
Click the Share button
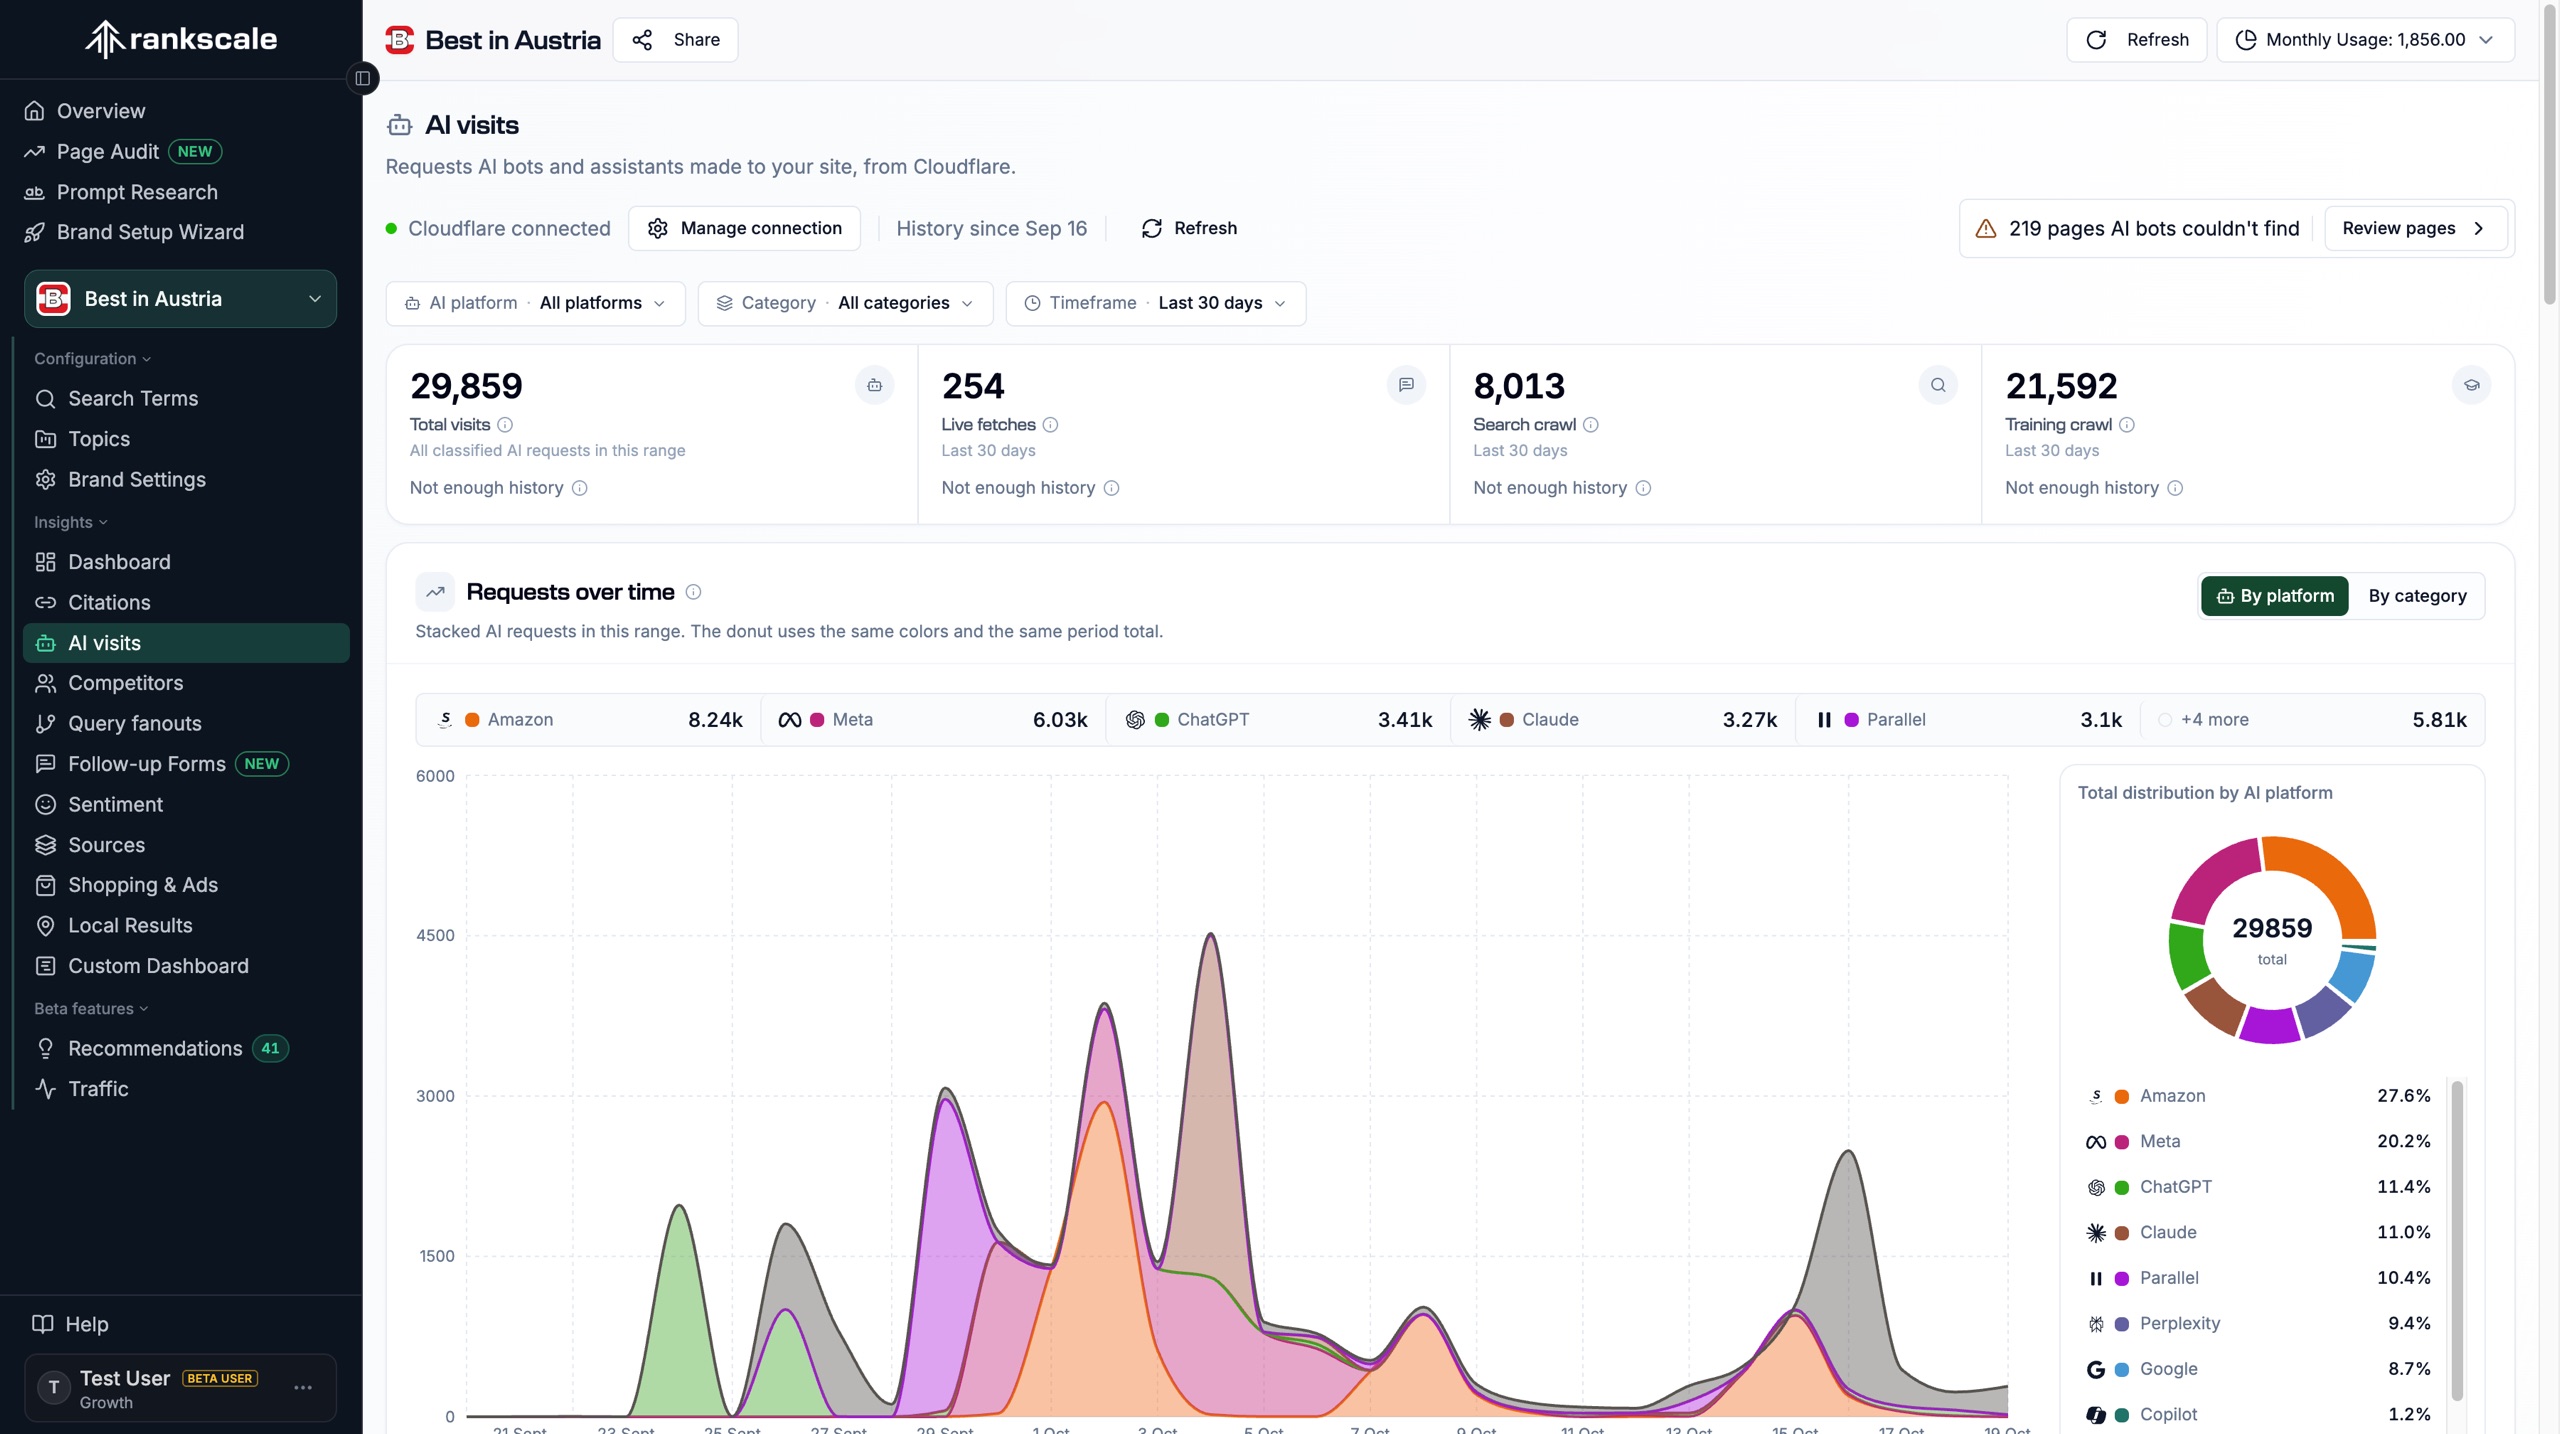pos(676,40)
